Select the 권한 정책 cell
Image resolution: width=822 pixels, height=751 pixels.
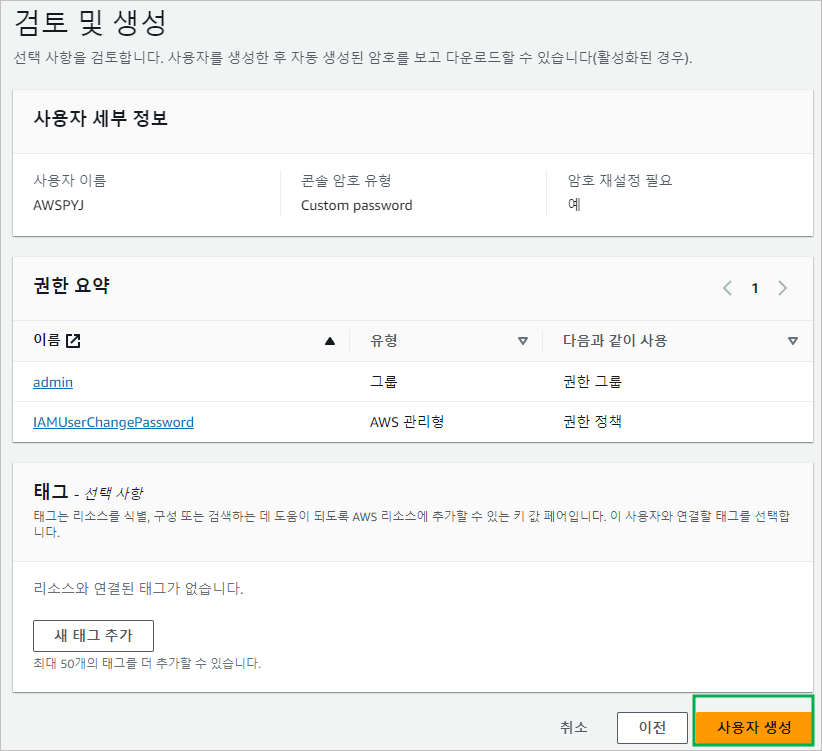pyautogui.click(x=592, y=422)
